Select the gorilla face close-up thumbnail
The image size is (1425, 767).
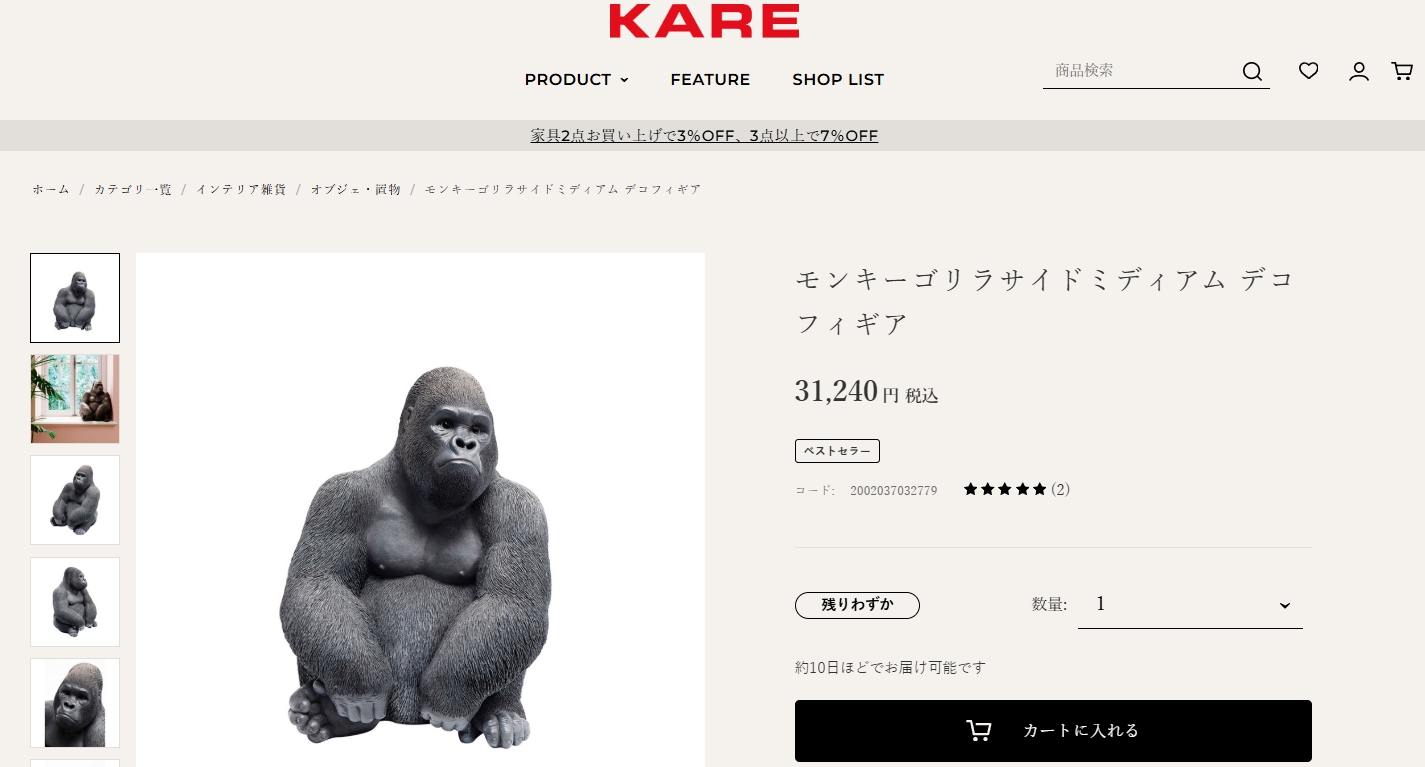(x=75, y=703)
